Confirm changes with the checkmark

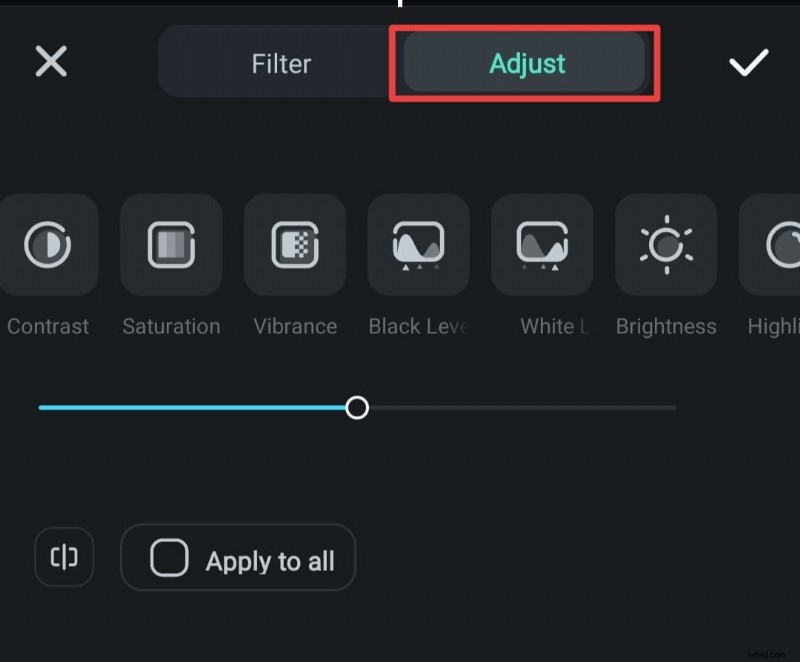pyautogui.click(x=748, y=63)
